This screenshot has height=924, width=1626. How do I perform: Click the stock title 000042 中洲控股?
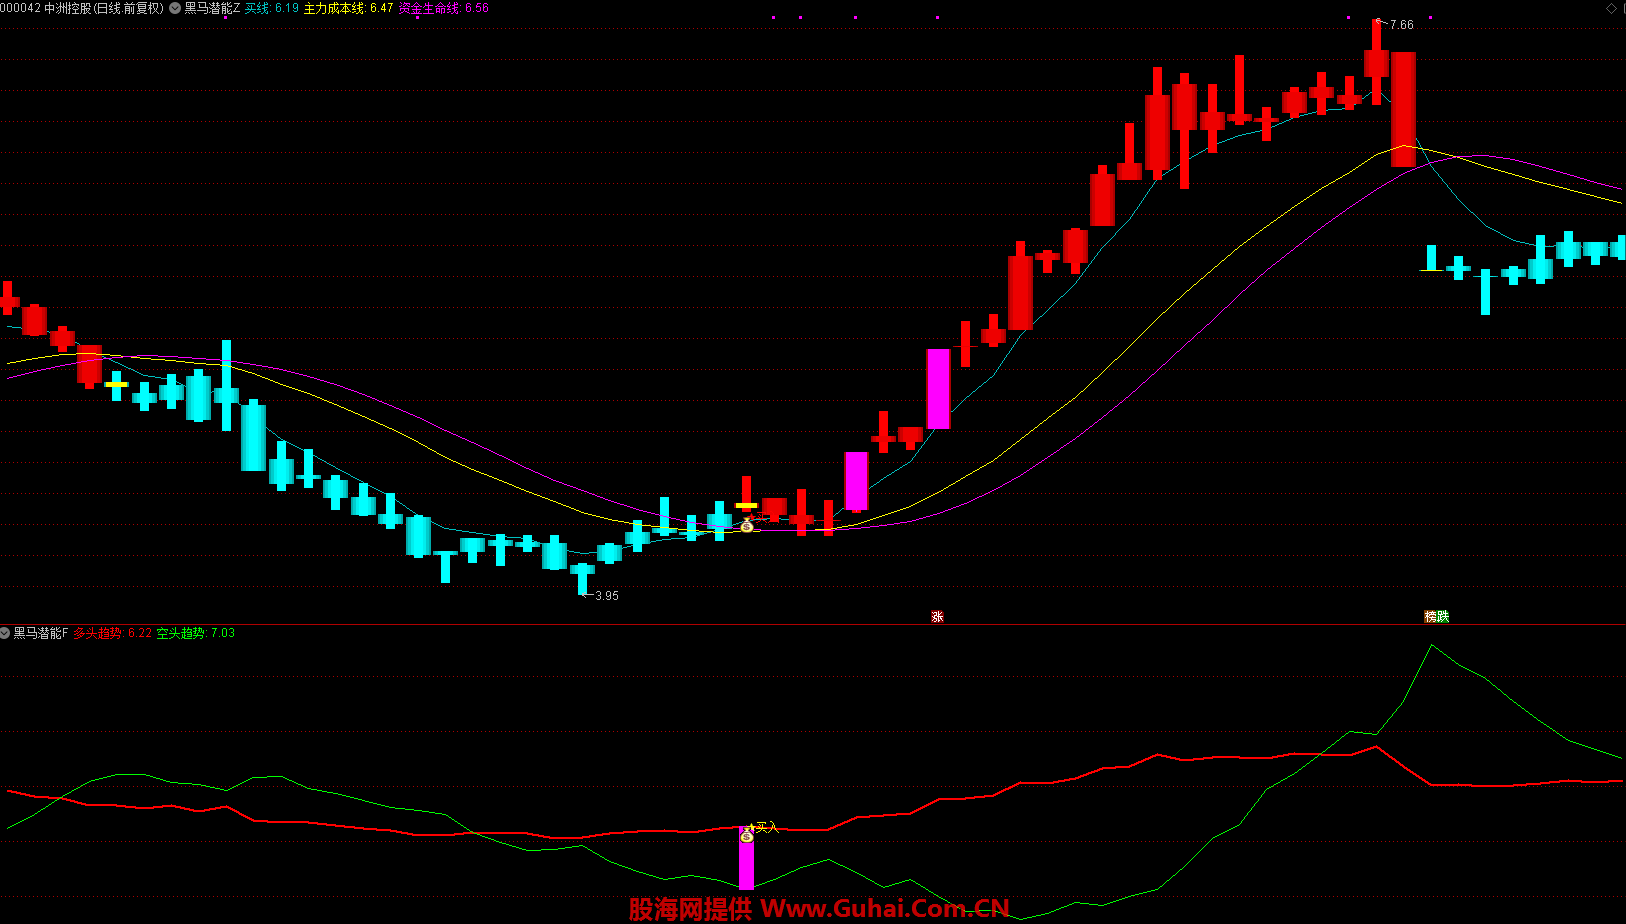point(46,8)
